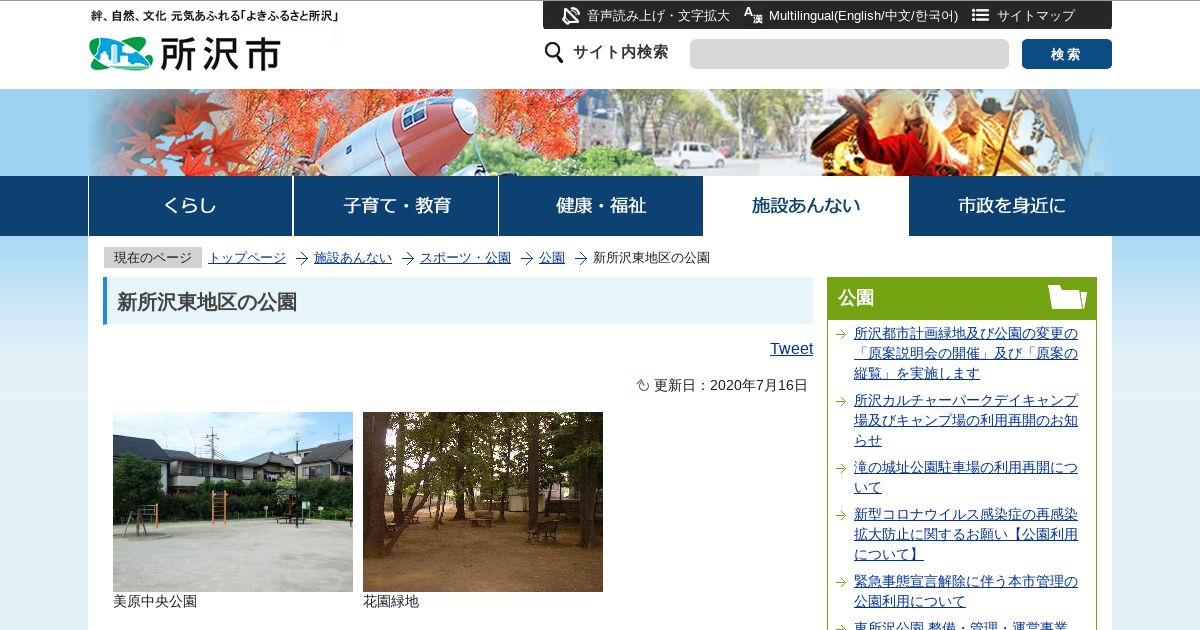Click the update date refresh icon
1200x630 pixels.
643,385
